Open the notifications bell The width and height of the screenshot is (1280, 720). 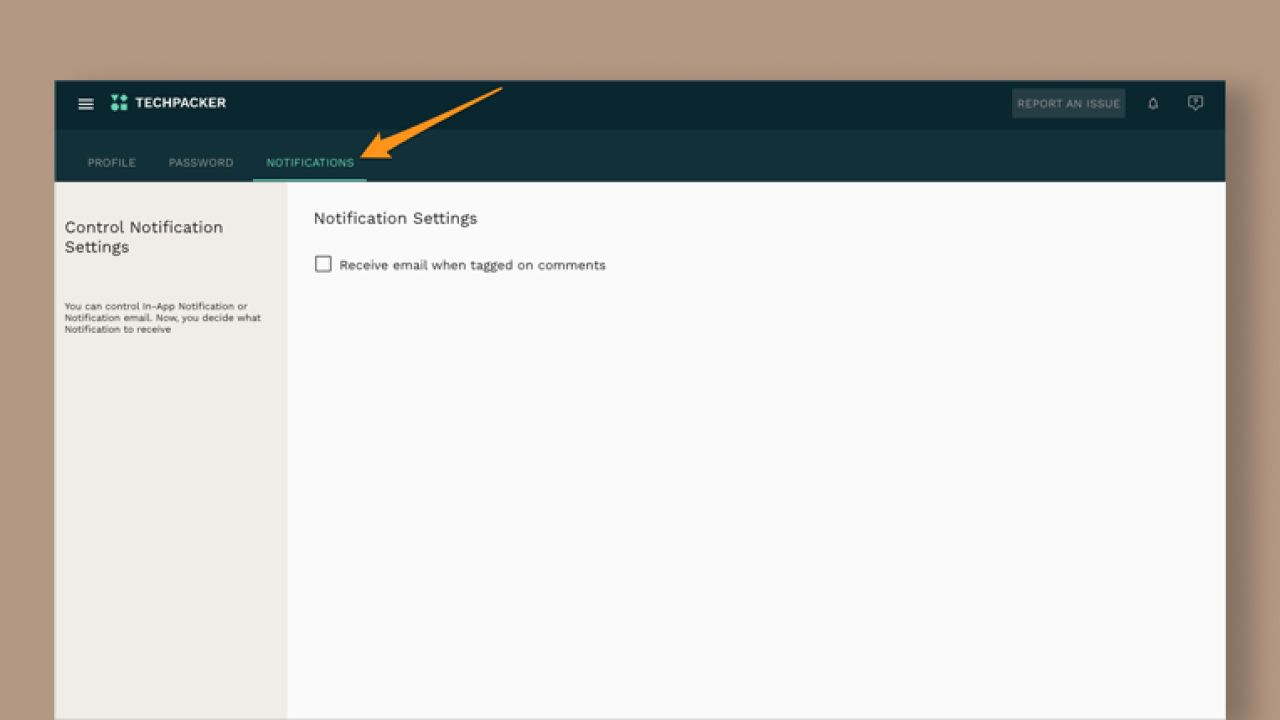[1153, 103]
